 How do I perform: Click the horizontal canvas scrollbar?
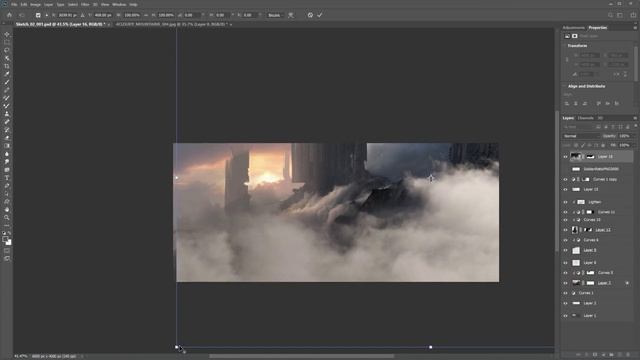(x=302, y=356)
